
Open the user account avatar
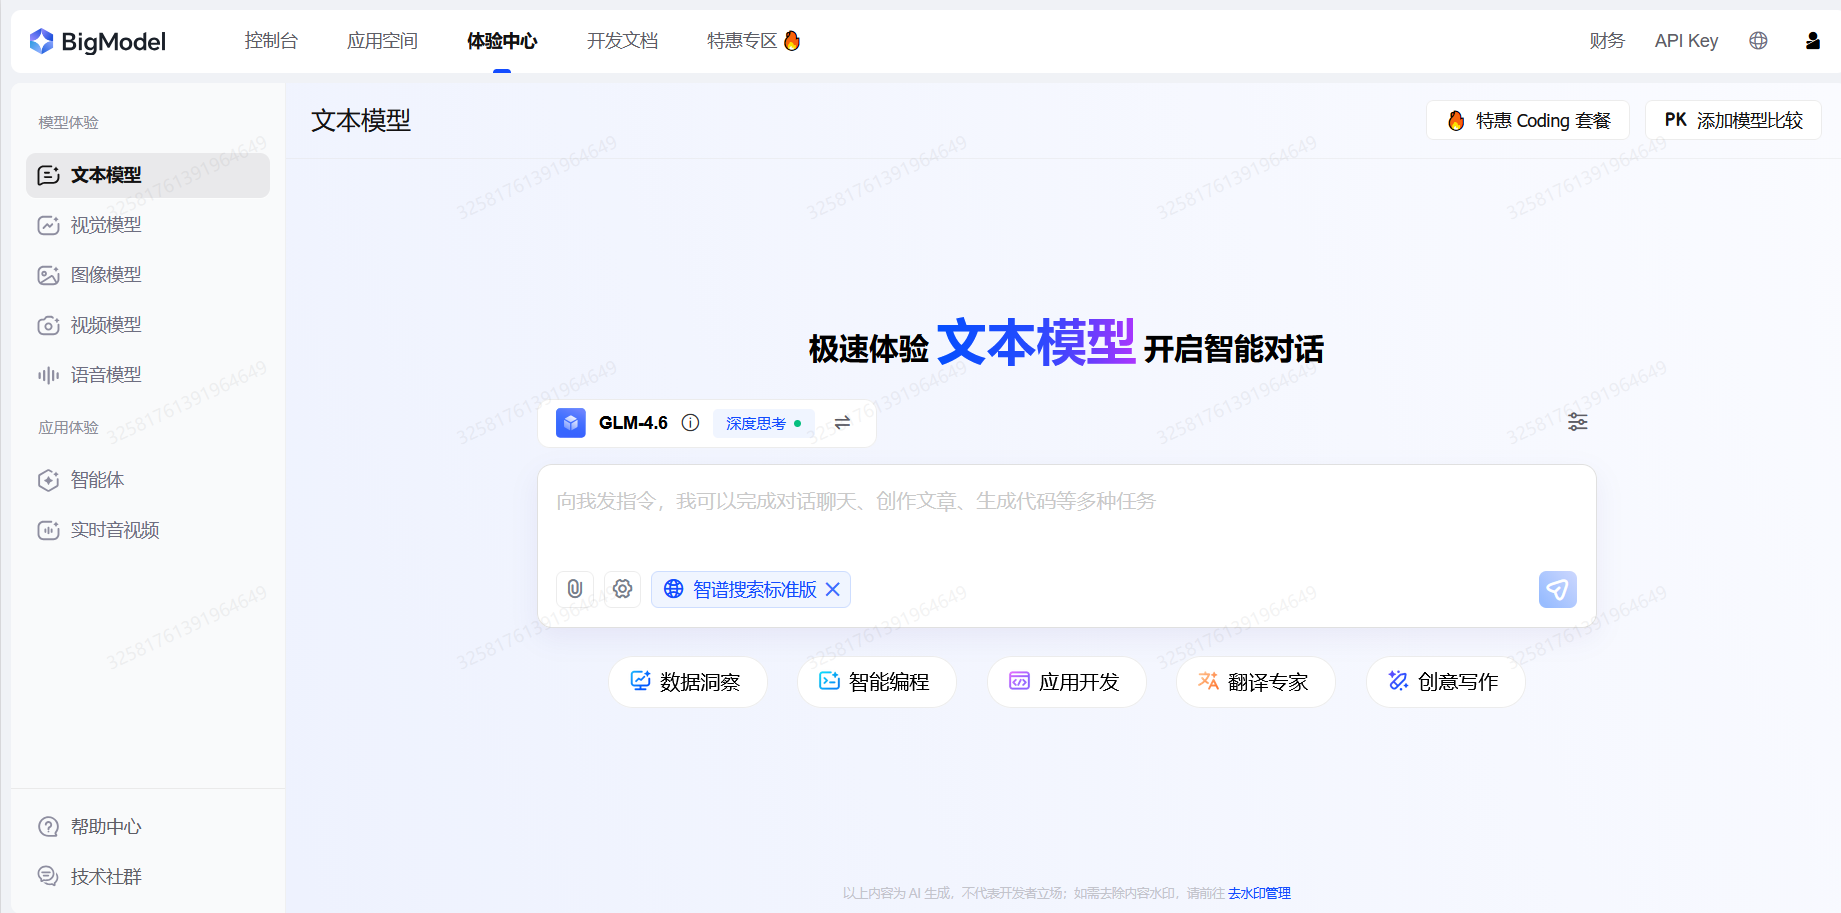(1812, 41)
